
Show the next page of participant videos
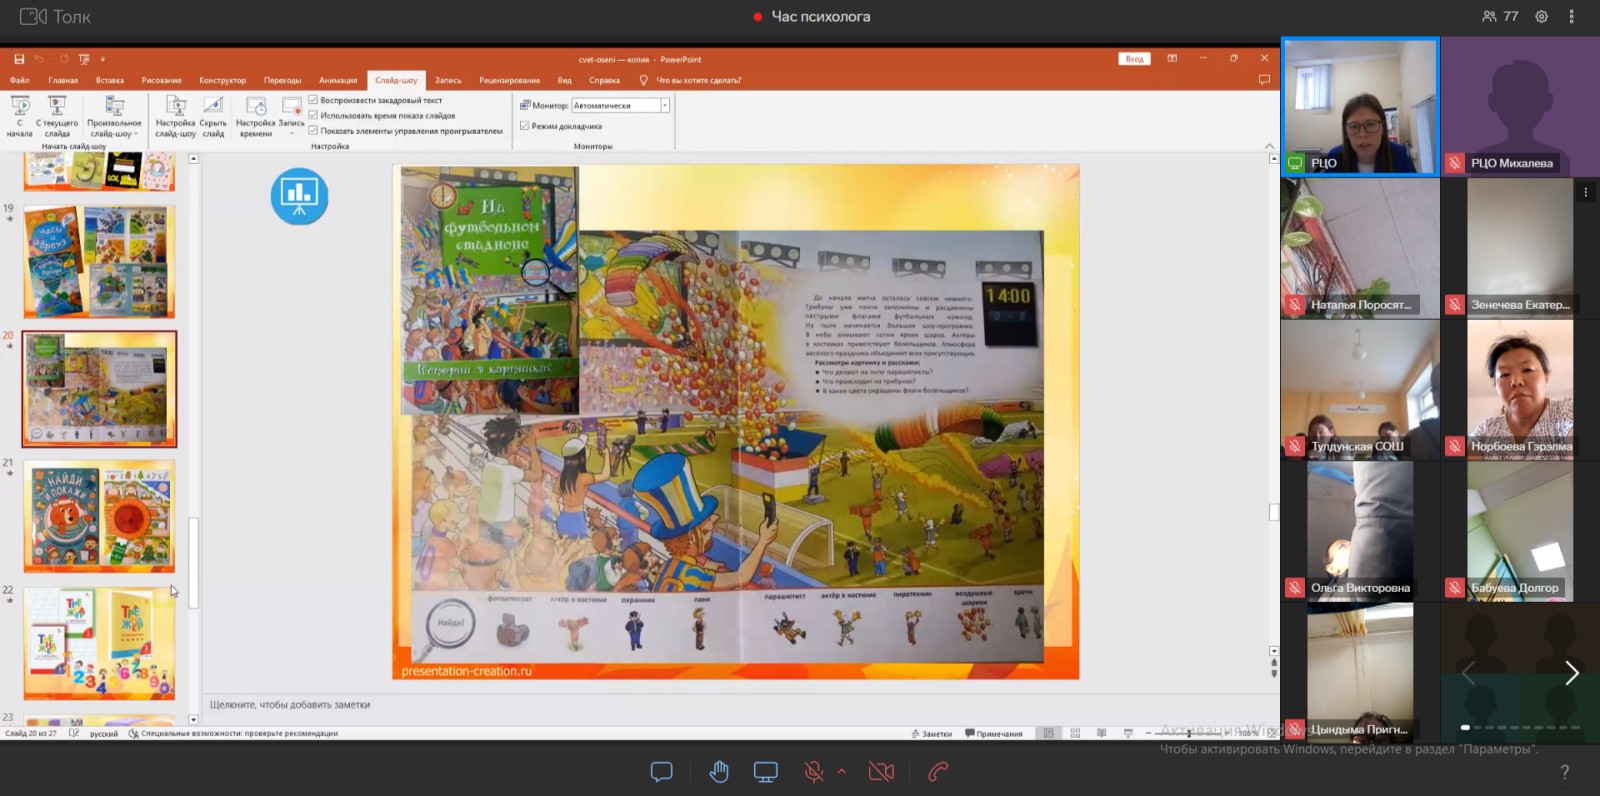[1571, 673]
